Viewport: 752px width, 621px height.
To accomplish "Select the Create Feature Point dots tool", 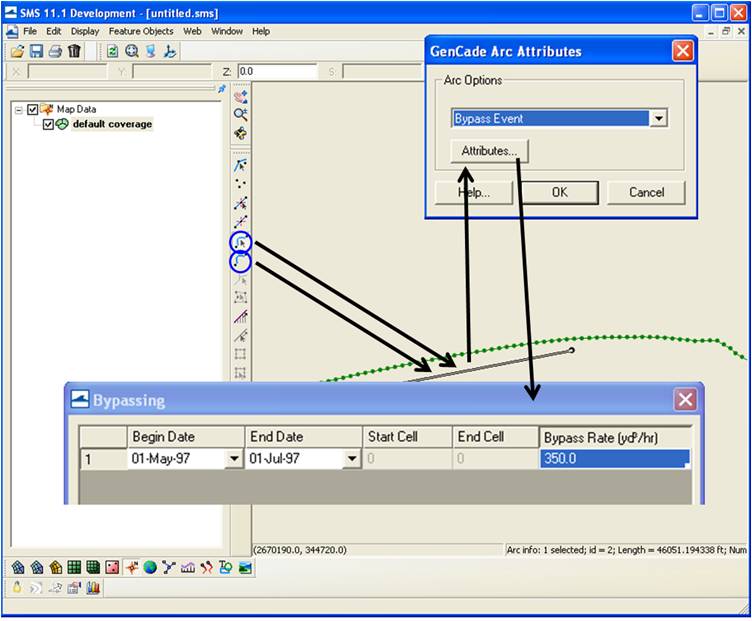I will (240, 184).
